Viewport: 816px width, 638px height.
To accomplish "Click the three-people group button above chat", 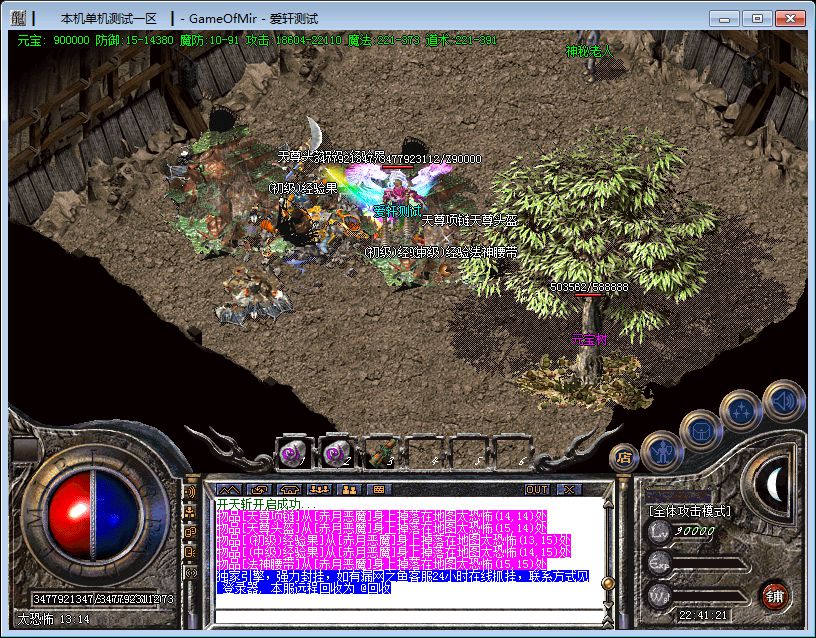I will coord(319,490).
